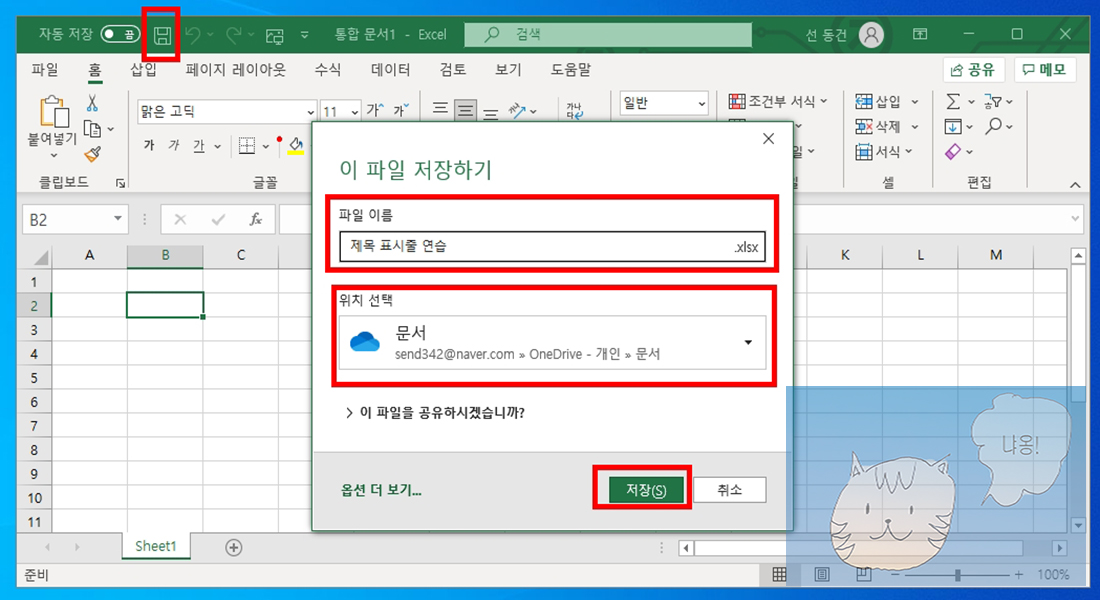This screenshot has width=1100, height=600.
Task: Click the 공유 share button
Action: coord(974,69)
